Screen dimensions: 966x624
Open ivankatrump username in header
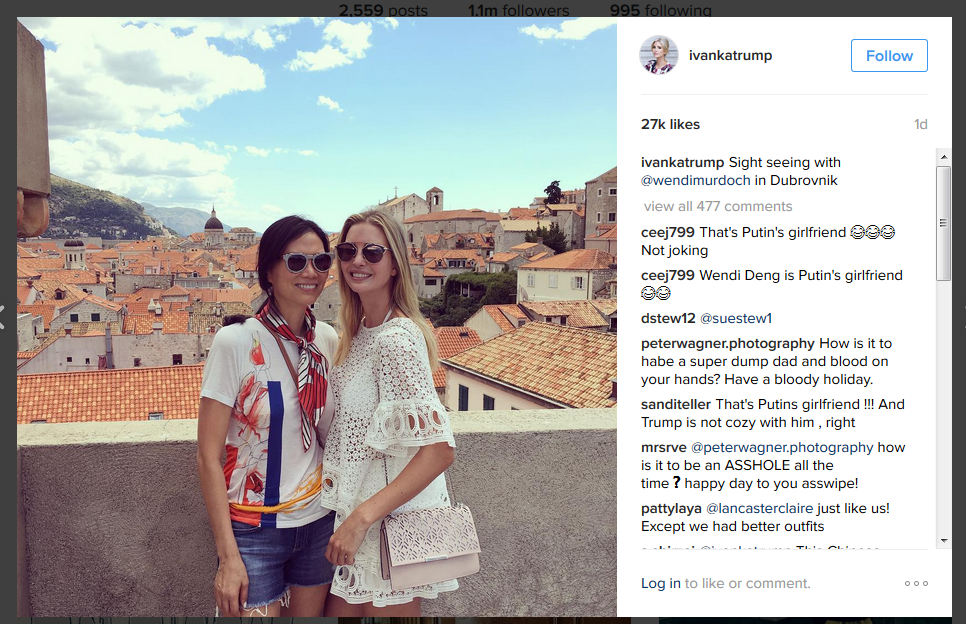point(730,55)
